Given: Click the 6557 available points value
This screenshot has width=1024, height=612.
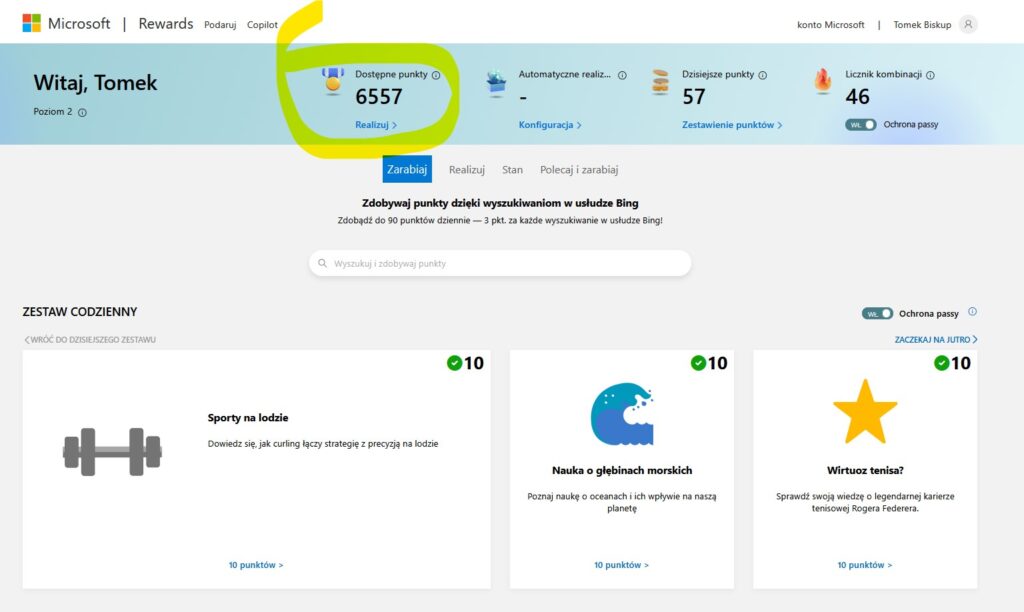Looking at the screenshot, I should point(379,97).
